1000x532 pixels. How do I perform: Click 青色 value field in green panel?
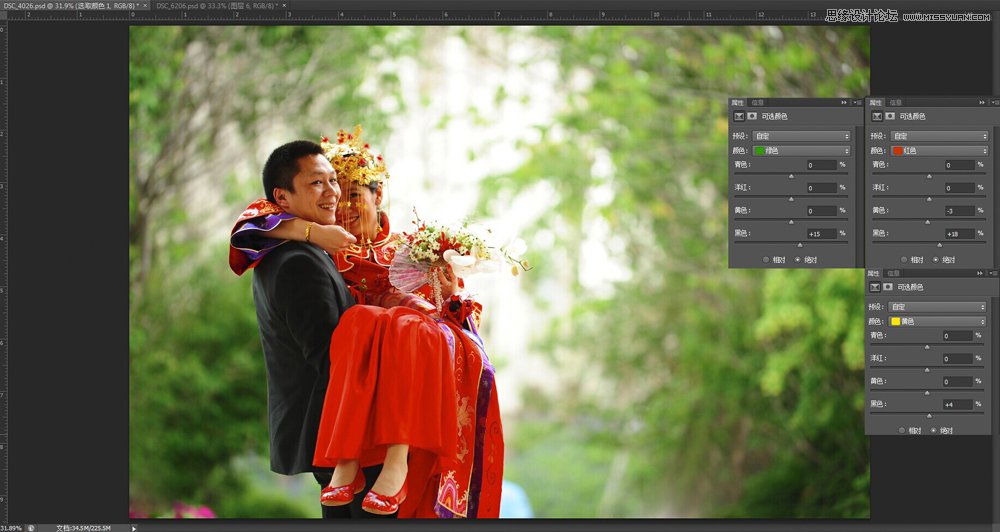(x=821, y=165)
